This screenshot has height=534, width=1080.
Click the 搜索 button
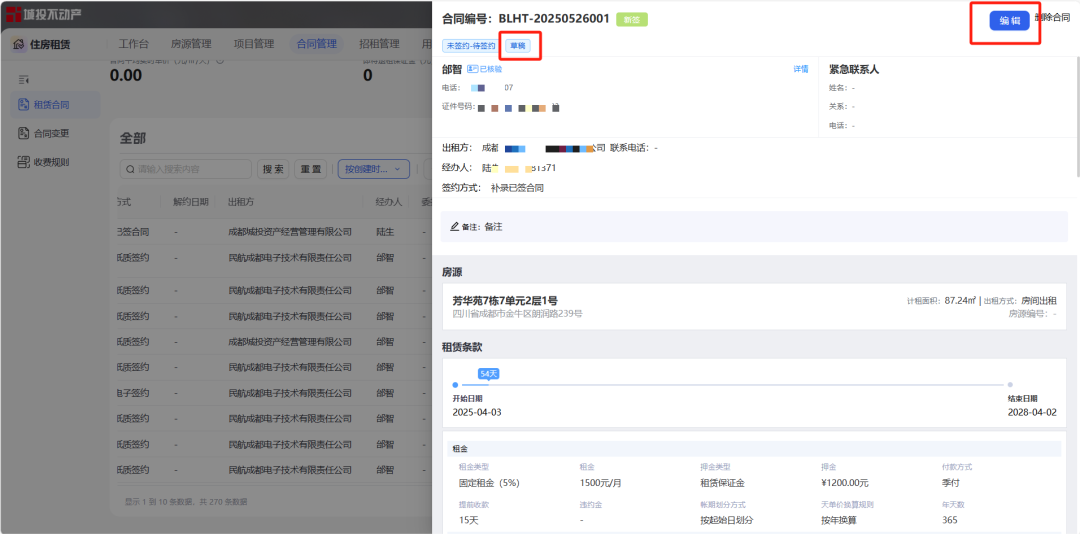[272, 169]
